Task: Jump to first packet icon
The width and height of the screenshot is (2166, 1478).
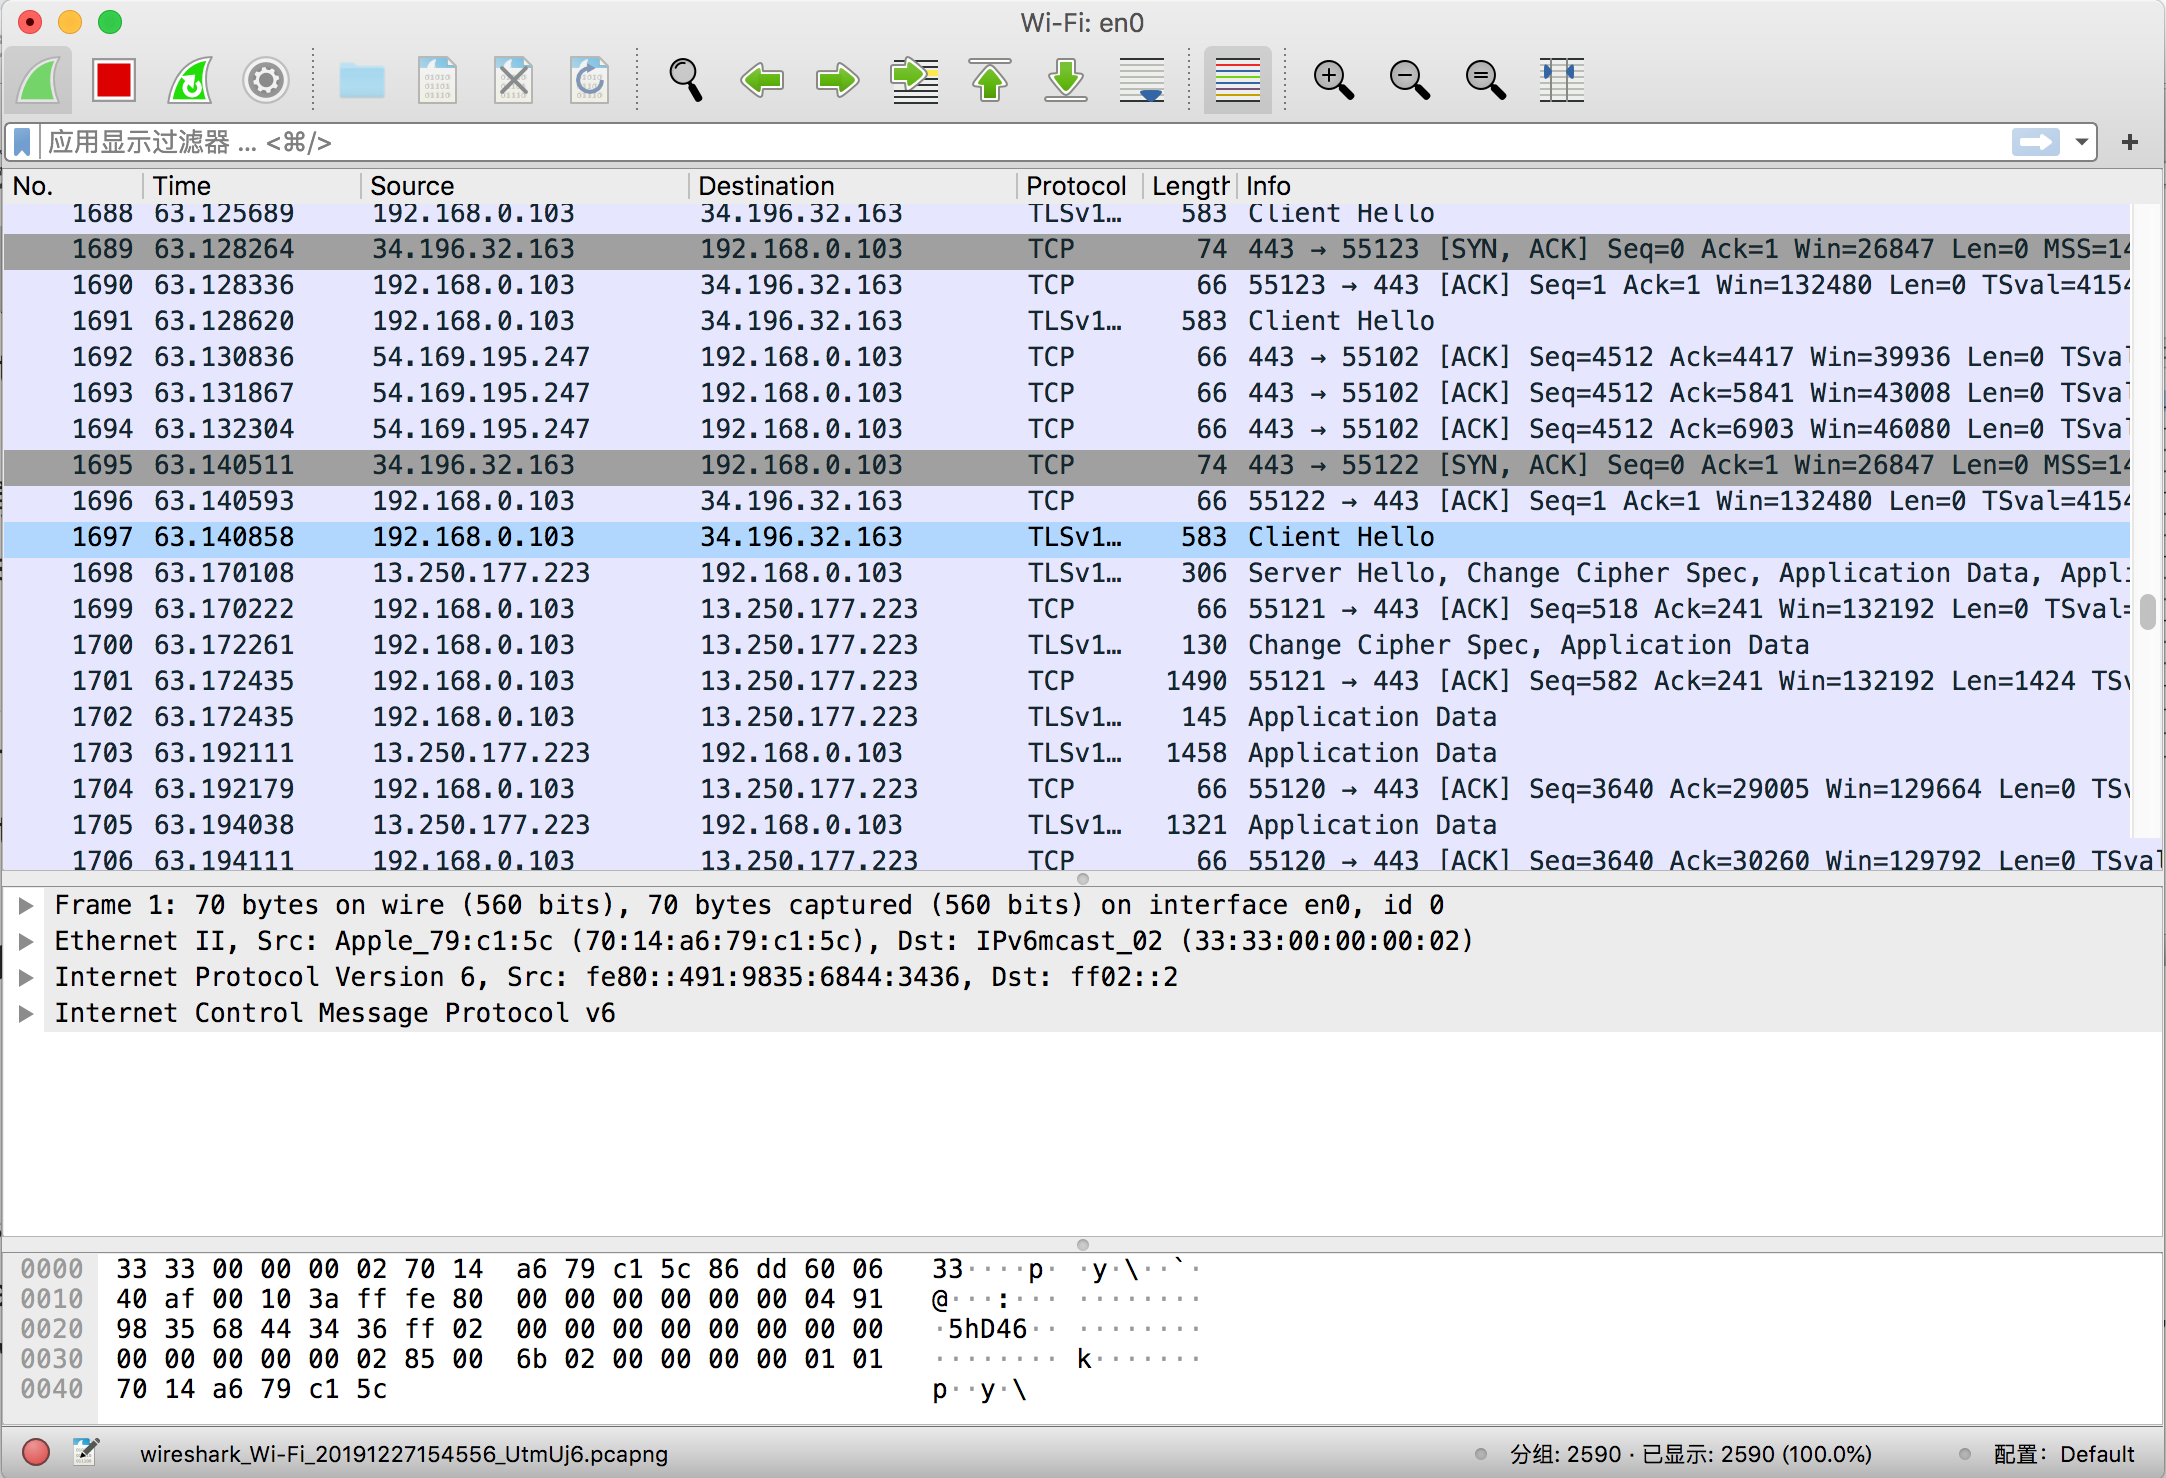Action: click(x=990, y=80)
